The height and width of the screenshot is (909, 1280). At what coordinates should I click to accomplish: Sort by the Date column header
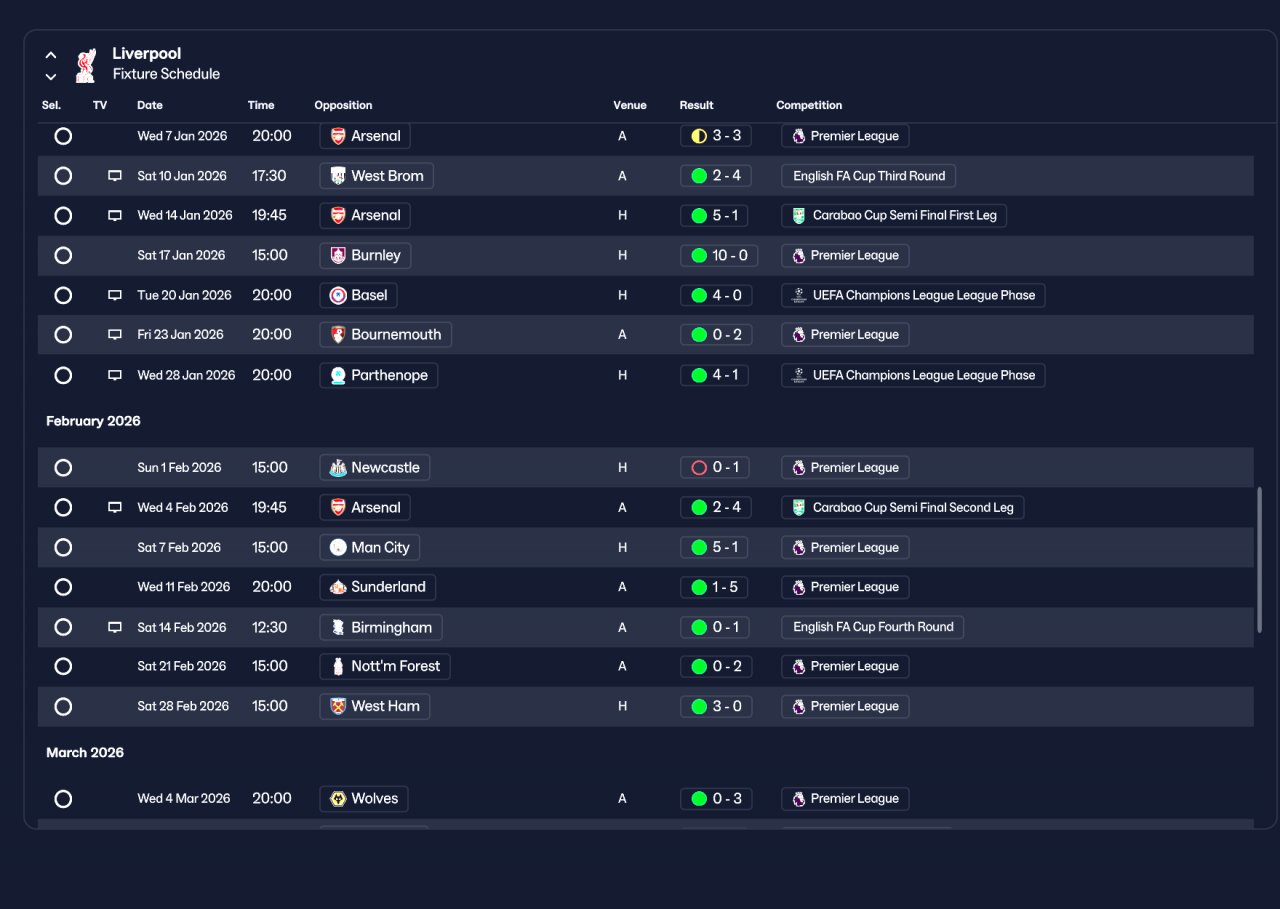[x=150, y=105]
